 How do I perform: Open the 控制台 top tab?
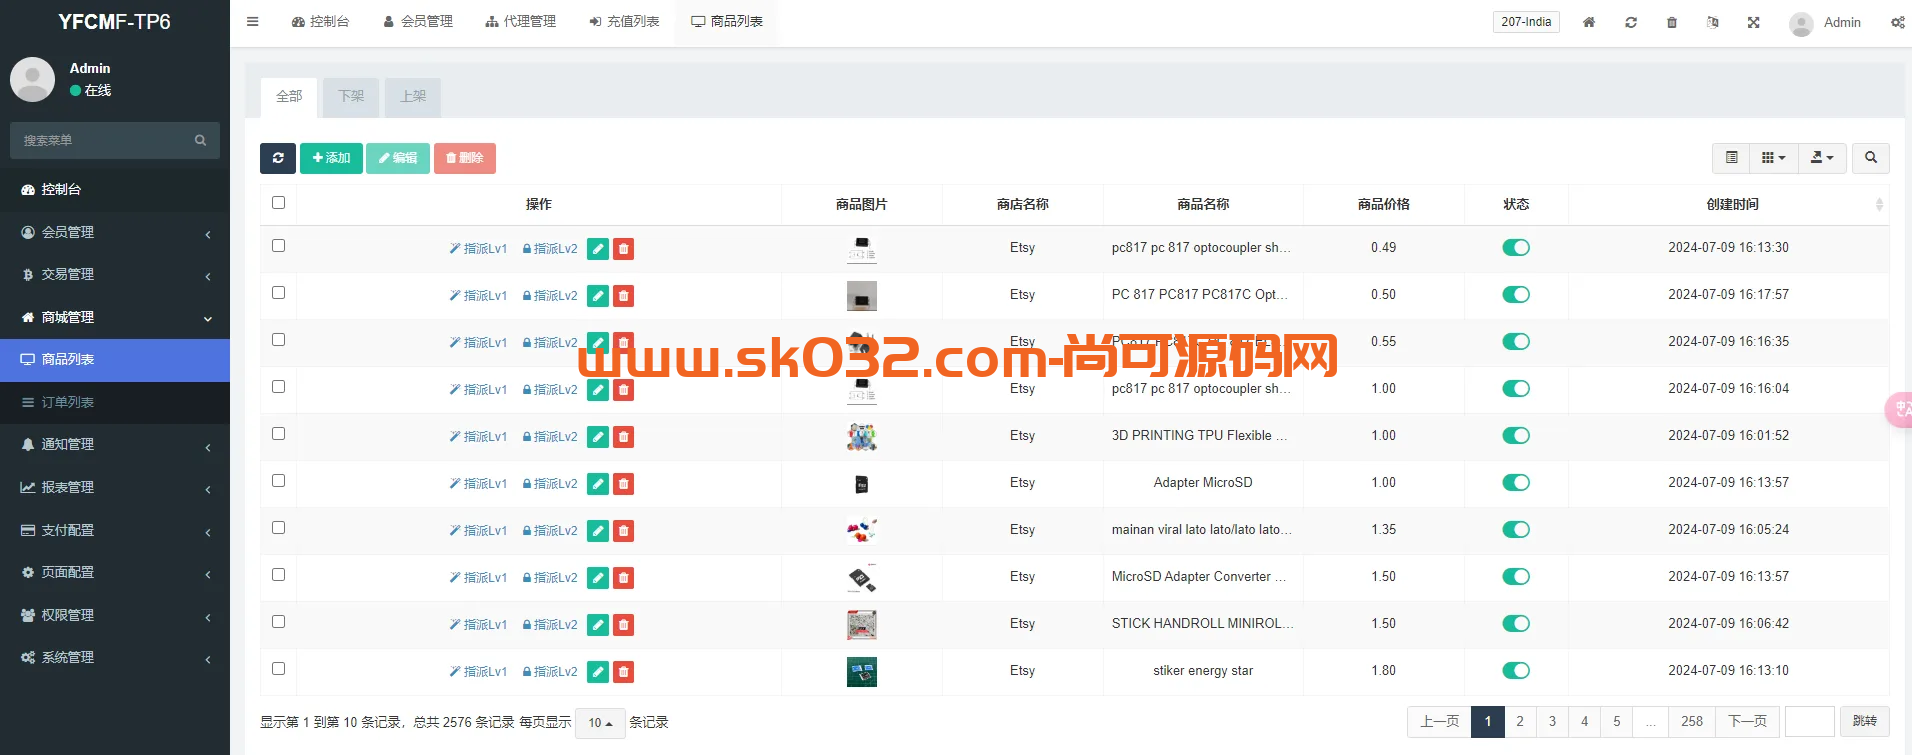coord(320,22)
